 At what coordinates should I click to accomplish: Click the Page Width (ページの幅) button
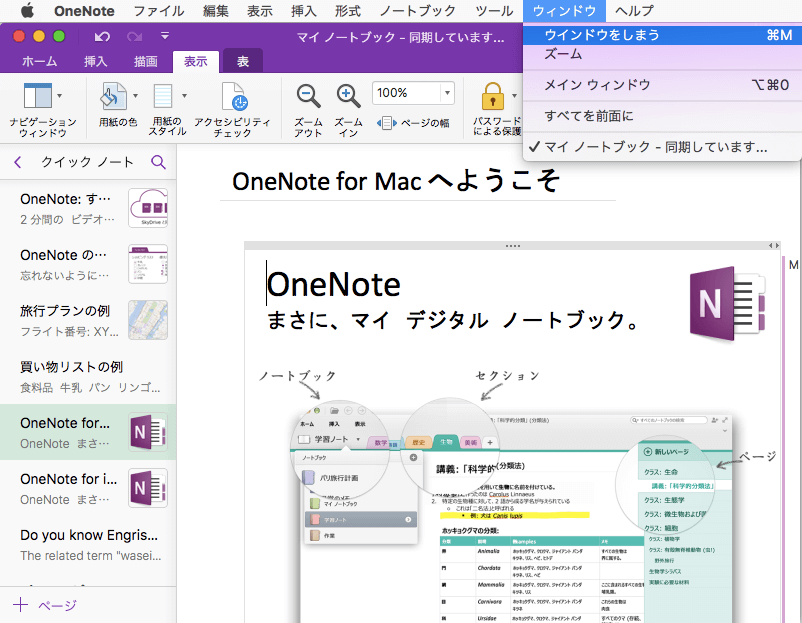pos(413,123)
